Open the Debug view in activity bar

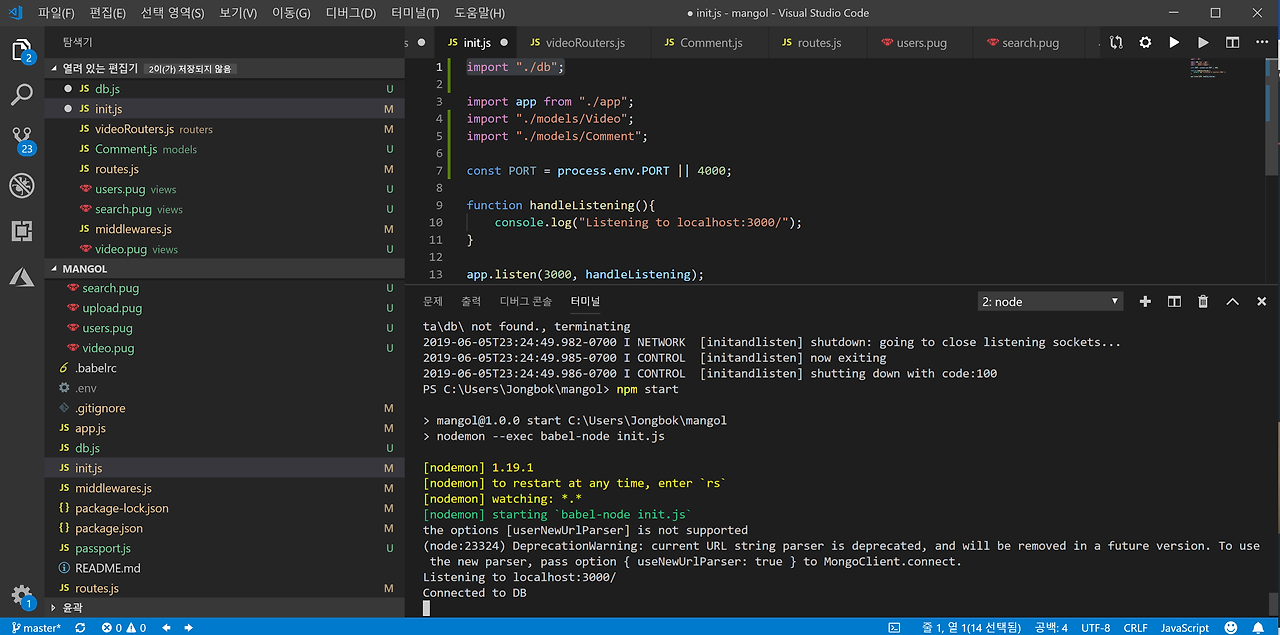point(22,185)
